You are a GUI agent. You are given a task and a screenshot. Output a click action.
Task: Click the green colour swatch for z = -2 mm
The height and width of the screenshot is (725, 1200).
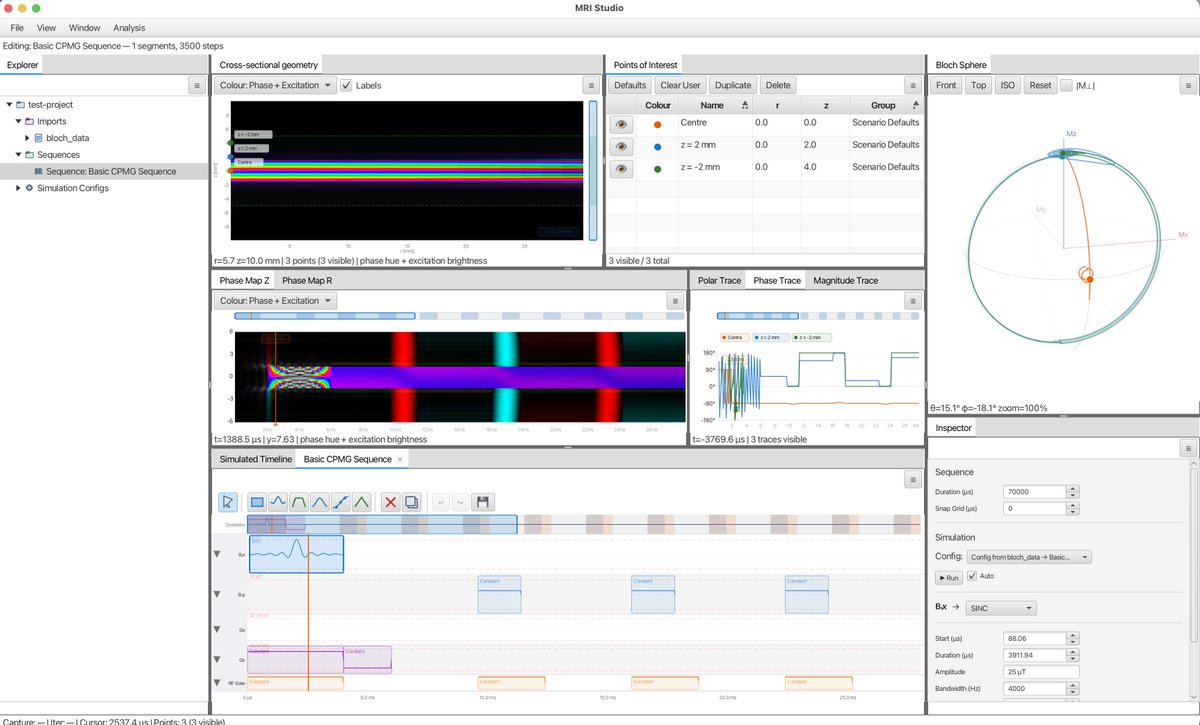pos(657,168)
